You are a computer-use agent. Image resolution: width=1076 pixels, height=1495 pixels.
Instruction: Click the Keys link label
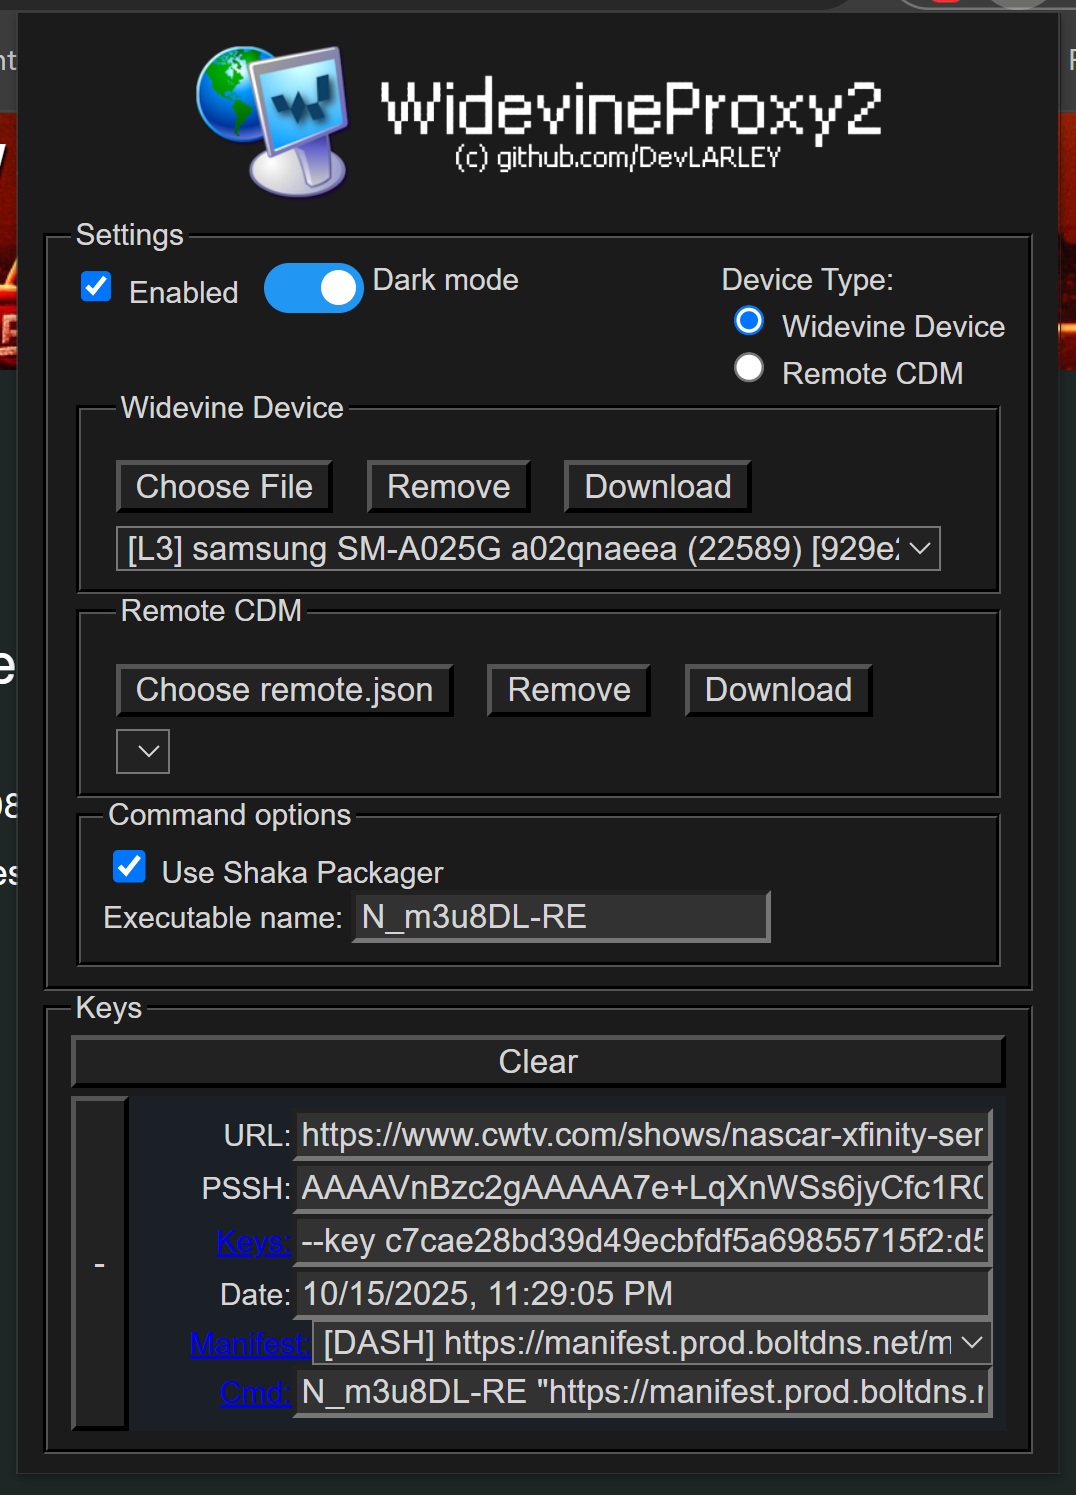click(x=253, y=1242)
